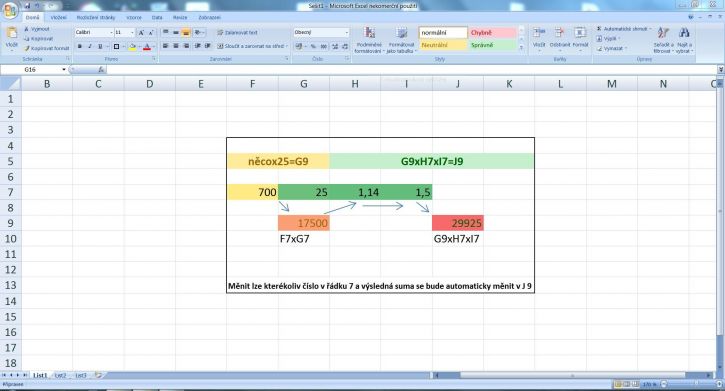Click the yellow fill color button
The width and height of the screenshot is (725, 391).
click(132, 46)
